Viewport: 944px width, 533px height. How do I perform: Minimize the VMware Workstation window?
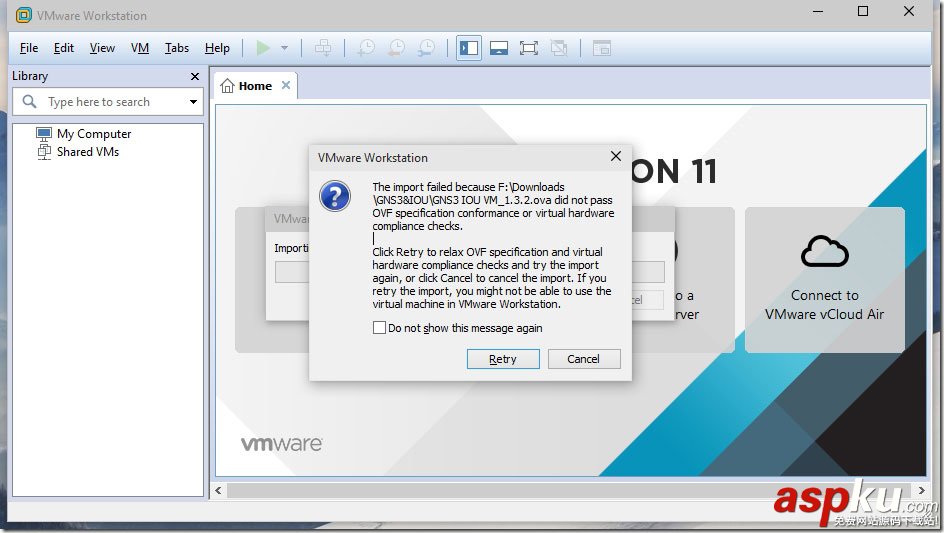[818, 11]
